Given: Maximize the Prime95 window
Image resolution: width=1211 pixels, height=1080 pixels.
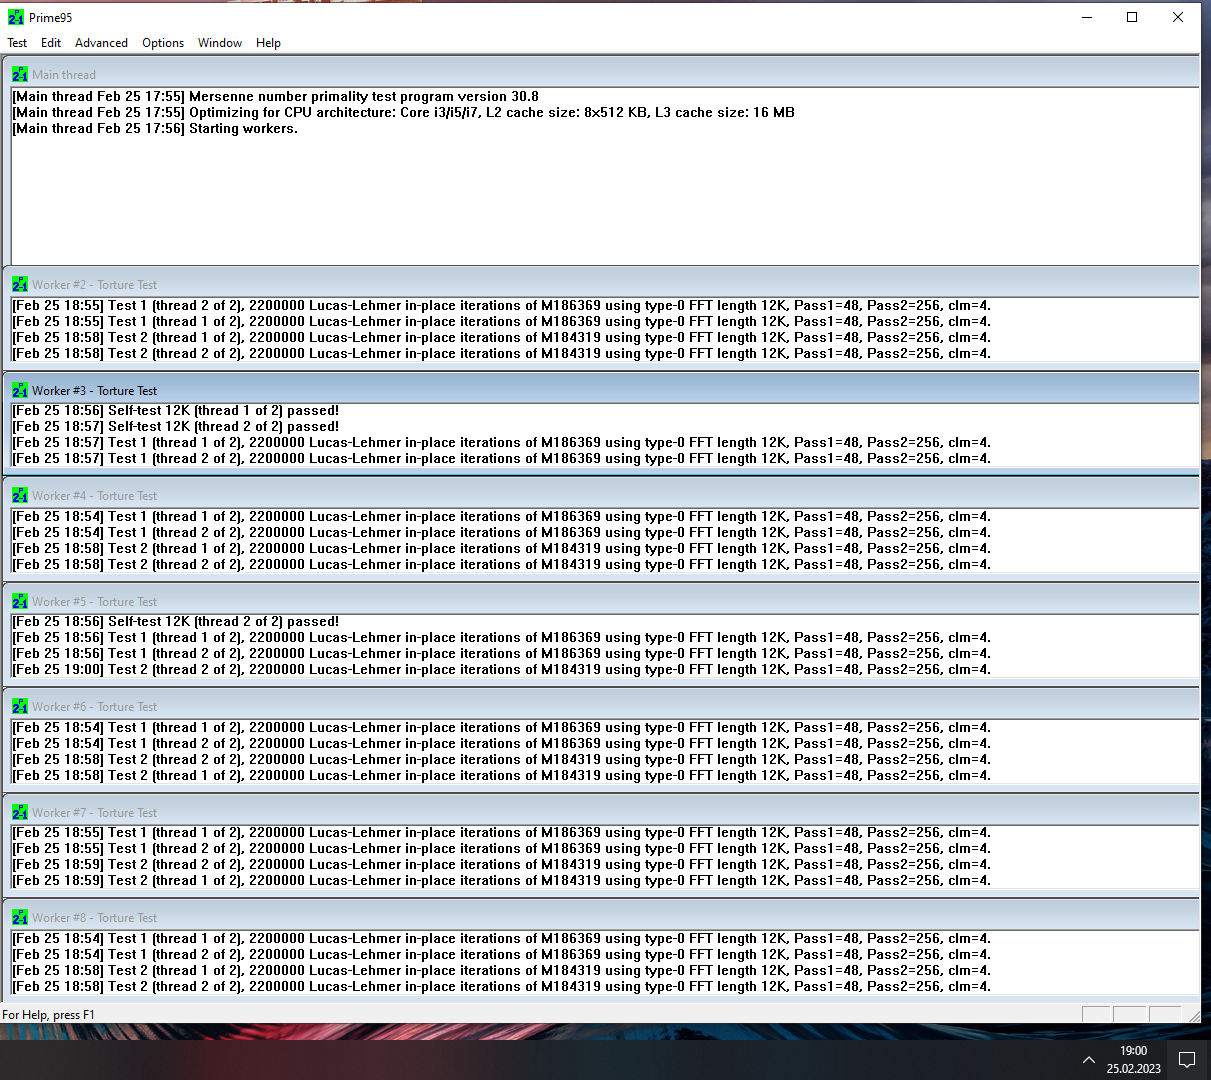Looking at the screenshot, I should (x=1132, y=17).
